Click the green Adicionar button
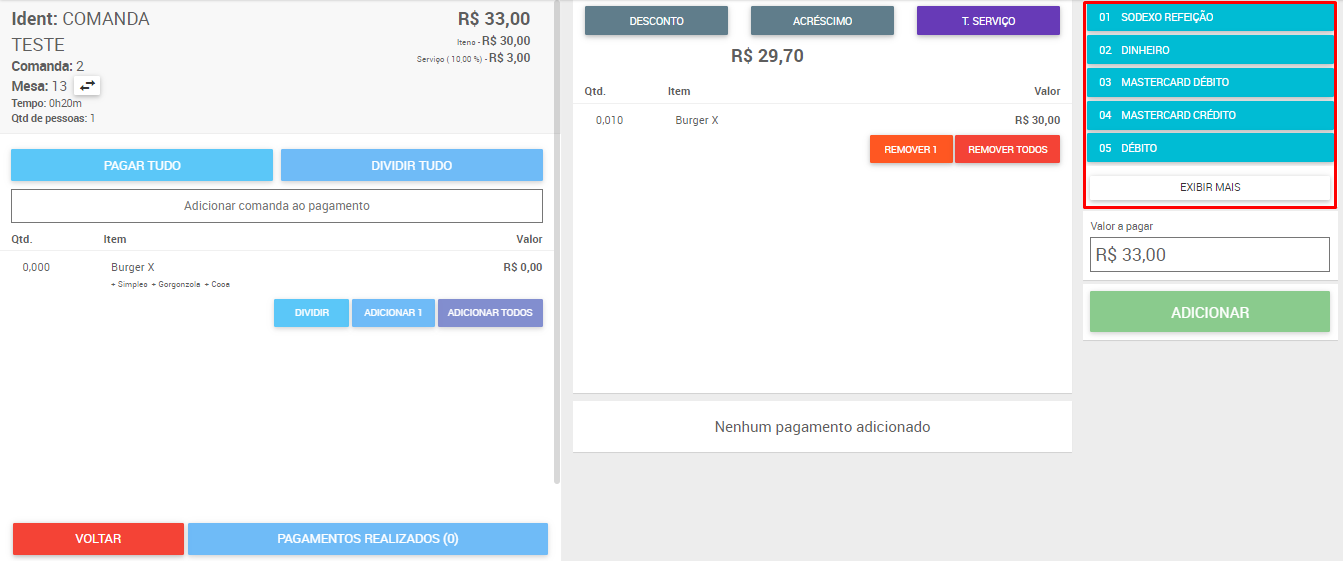This screenshot has width=1343, height=561. (1210, 312)
